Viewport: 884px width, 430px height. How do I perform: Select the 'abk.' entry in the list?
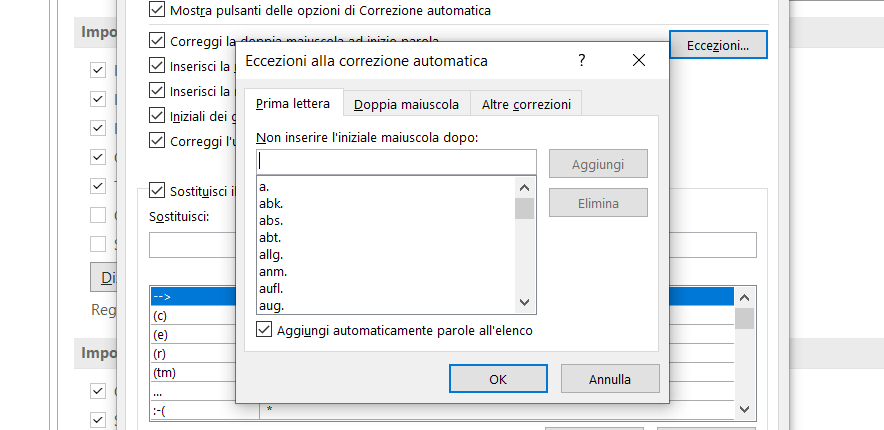tap(271, 203)
